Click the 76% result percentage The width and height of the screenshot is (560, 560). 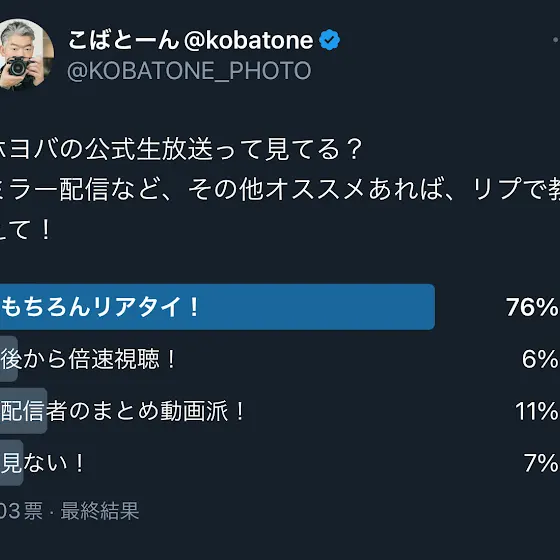pyautogui.click(x=532, y=307)
